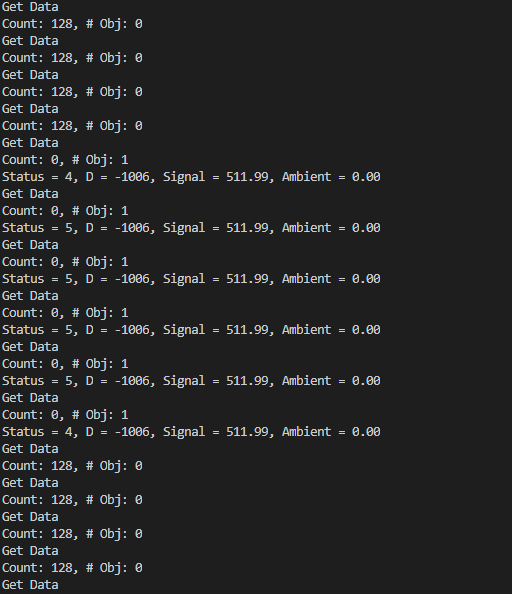Click 'Get Data' right after first Status 4 line
The image size is (512, 594).
pos(30,194)
